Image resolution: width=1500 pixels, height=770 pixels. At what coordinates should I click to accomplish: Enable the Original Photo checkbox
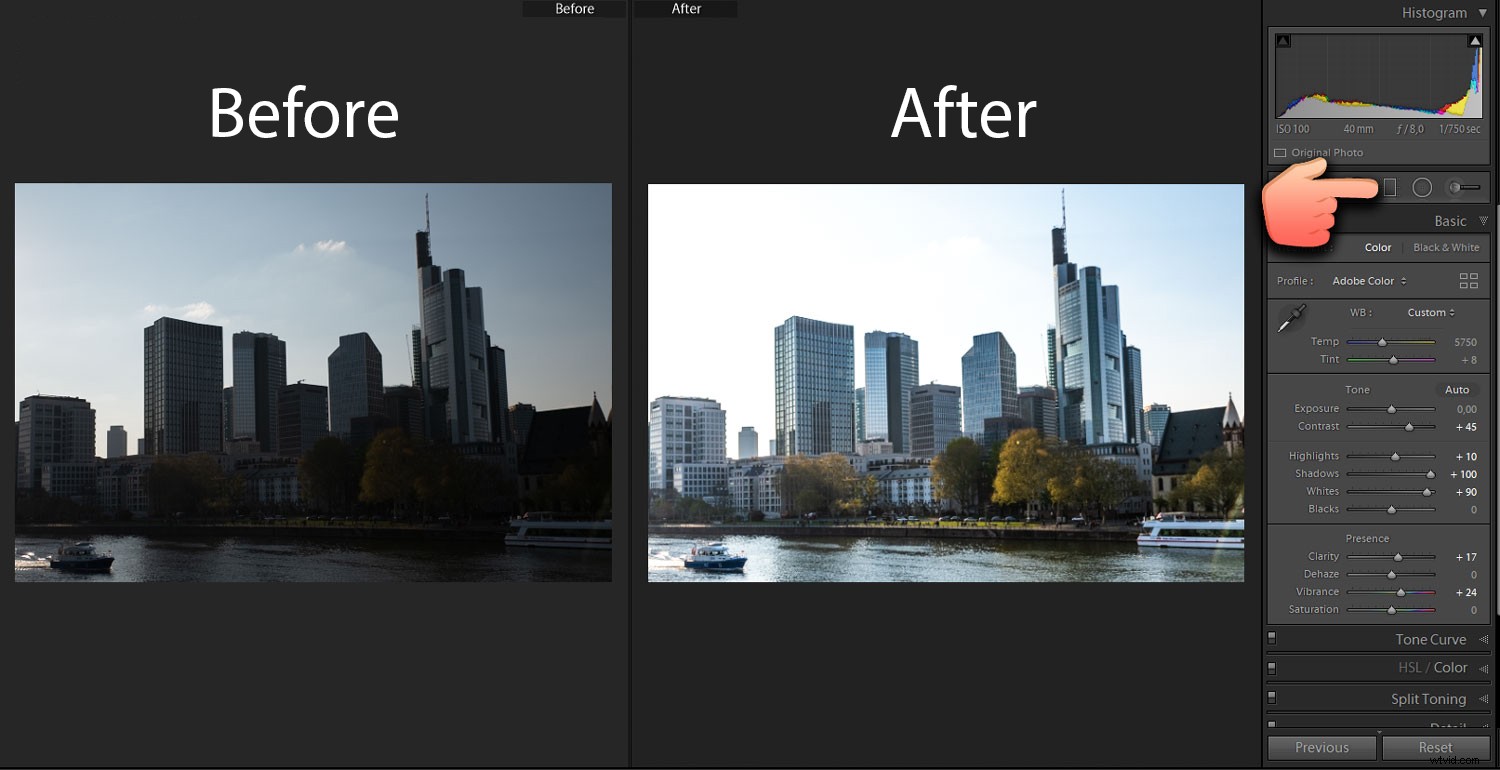coord(1278,152)
